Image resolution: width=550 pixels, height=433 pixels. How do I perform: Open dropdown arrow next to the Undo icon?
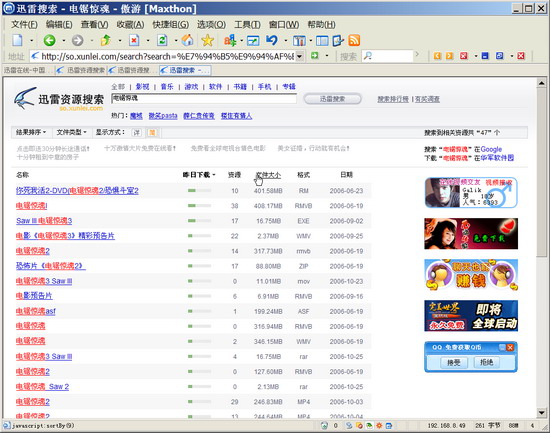click(286, 41)
